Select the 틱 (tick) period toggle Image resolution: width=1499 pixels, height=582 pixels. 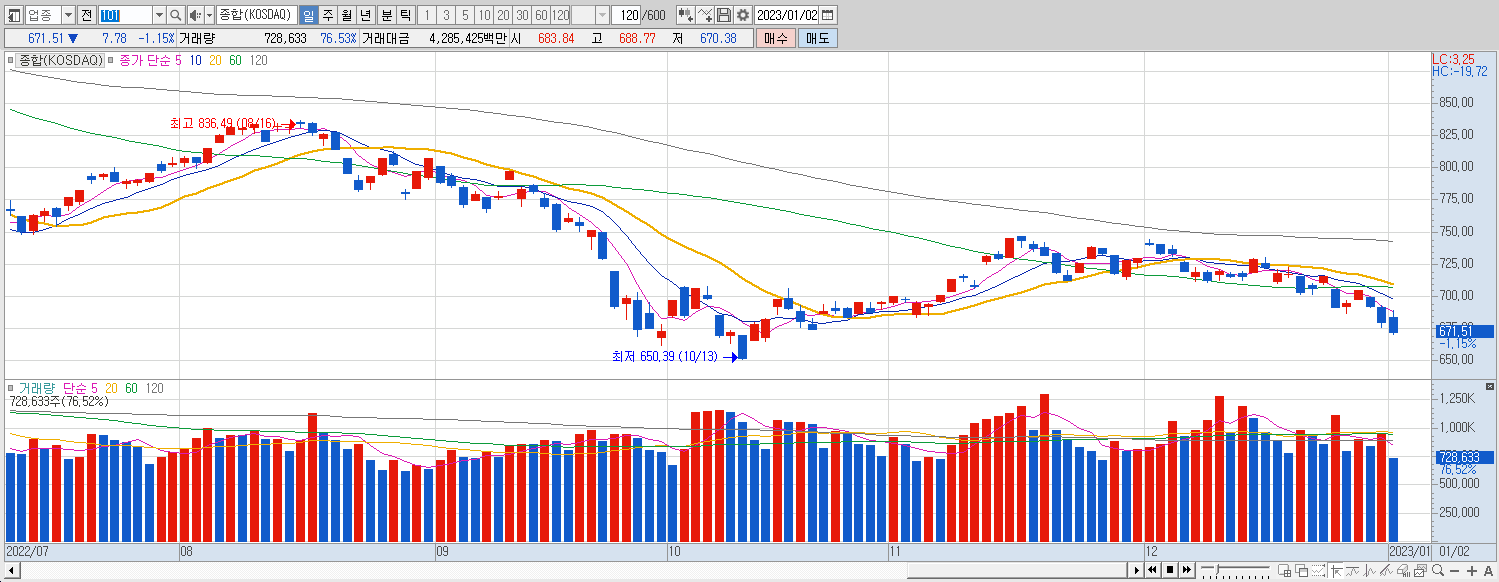click(x=405, y=15)
